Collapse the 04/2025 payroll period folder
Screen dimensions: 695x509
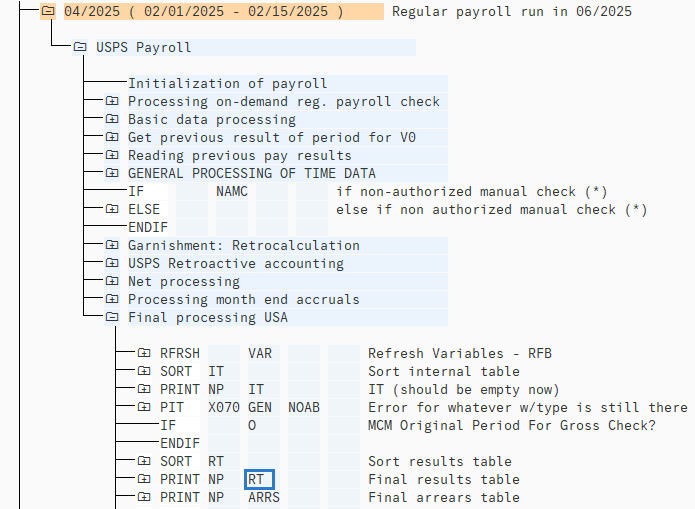pyautogui.click(x=47, y=12)
